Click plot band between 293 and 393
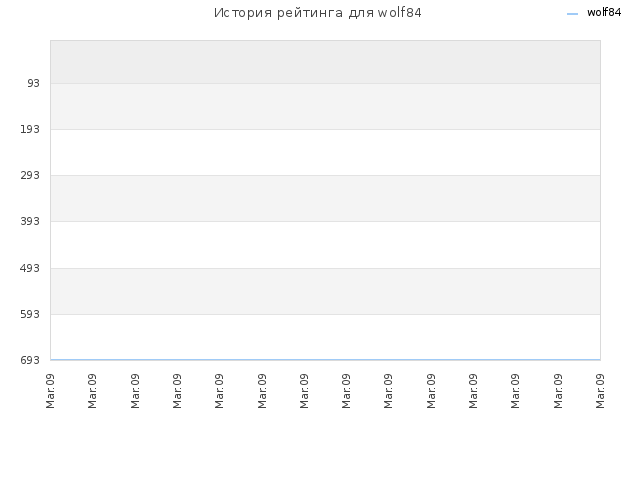Screen dimensions: 640x480 point(325,199)
